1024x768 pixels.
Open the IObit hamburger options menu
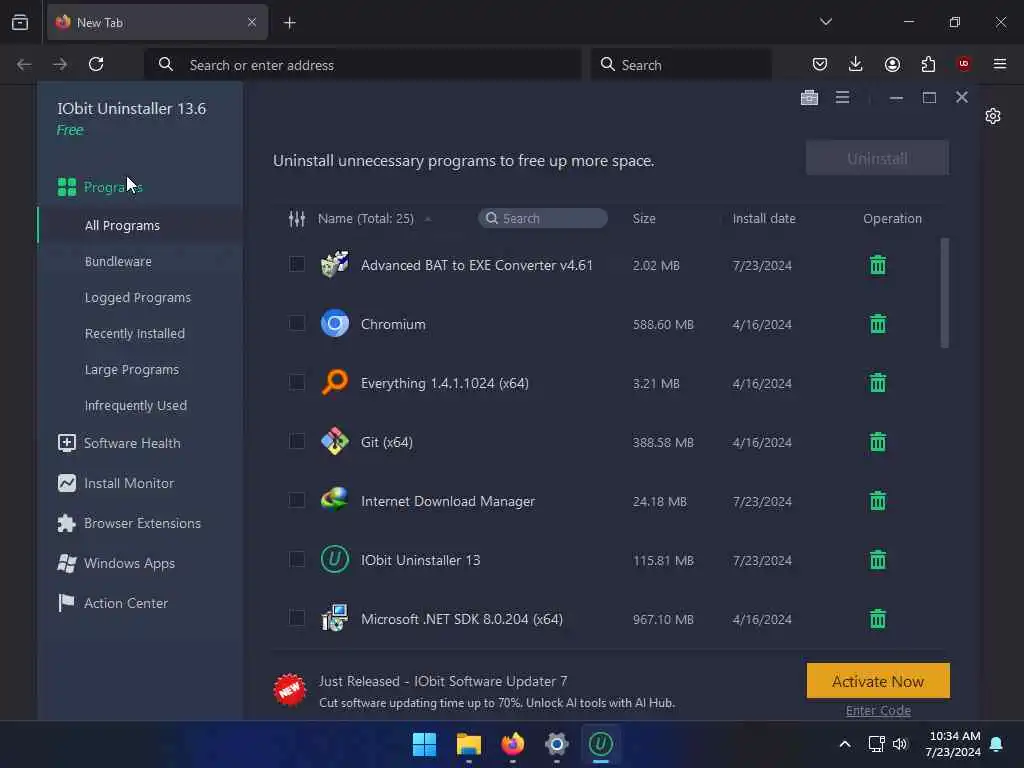tap(842, 97)
